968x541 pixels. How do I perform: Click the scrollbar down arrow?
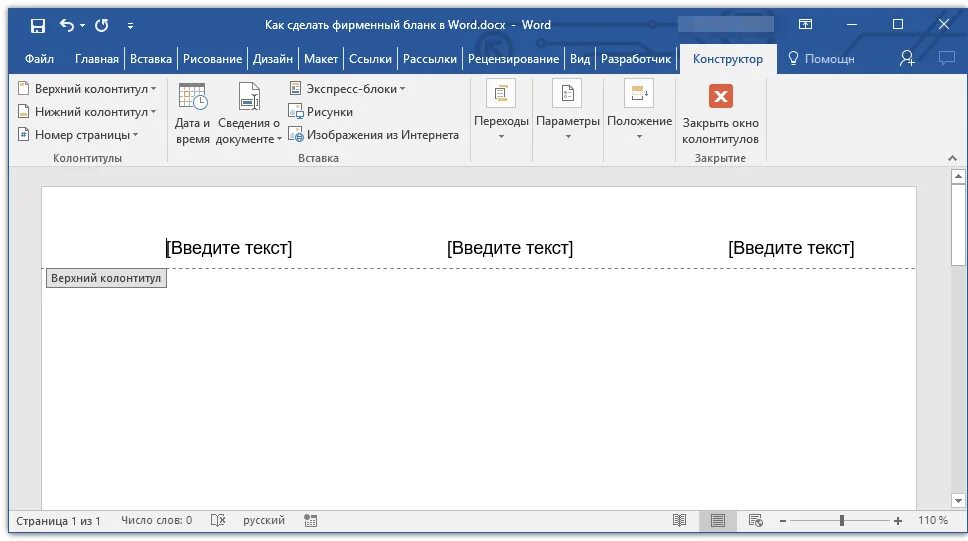click(x=958, y=500)
